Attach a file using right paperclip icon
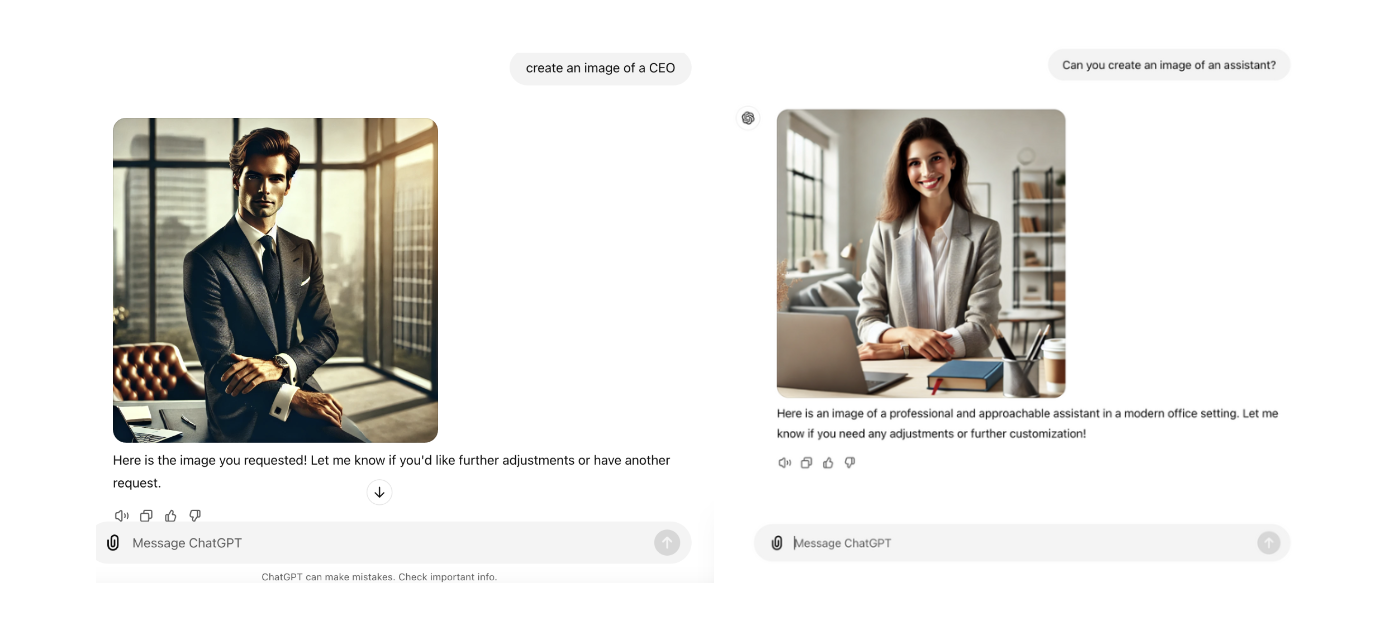The image size is (1400, 630). [x=777, y=543]
